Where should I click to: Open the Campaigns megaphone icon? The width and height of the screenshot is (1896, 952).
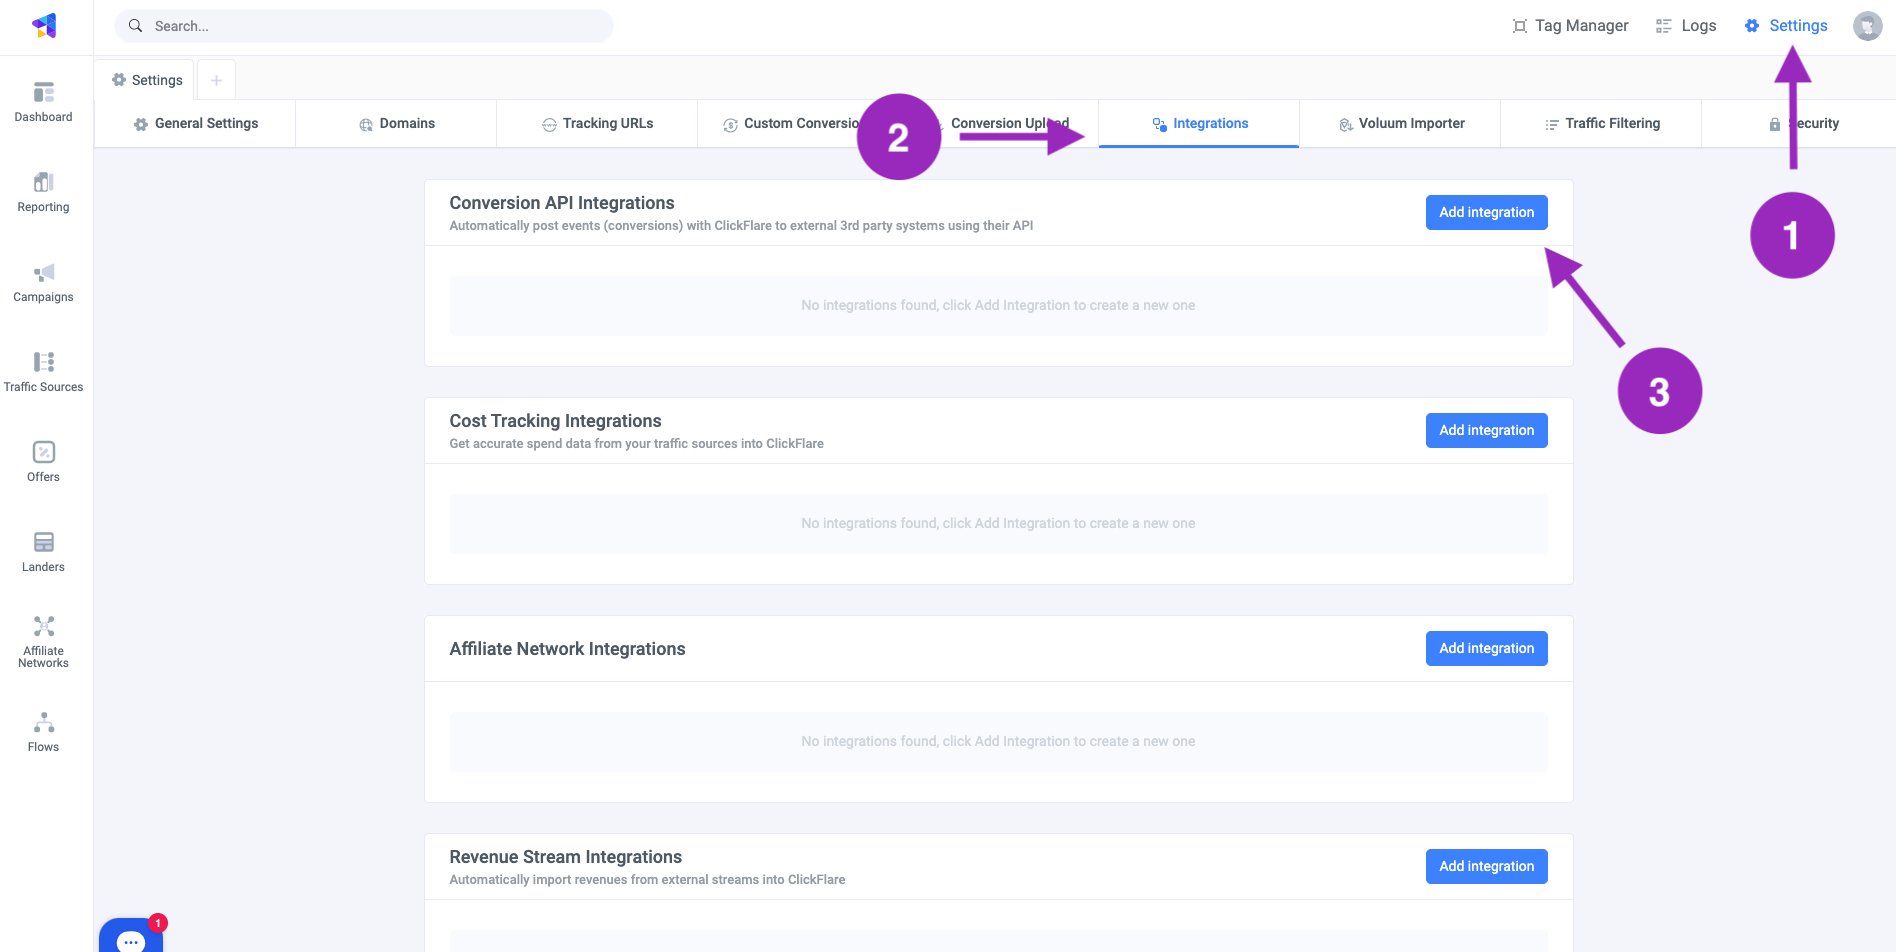(44, 273)
